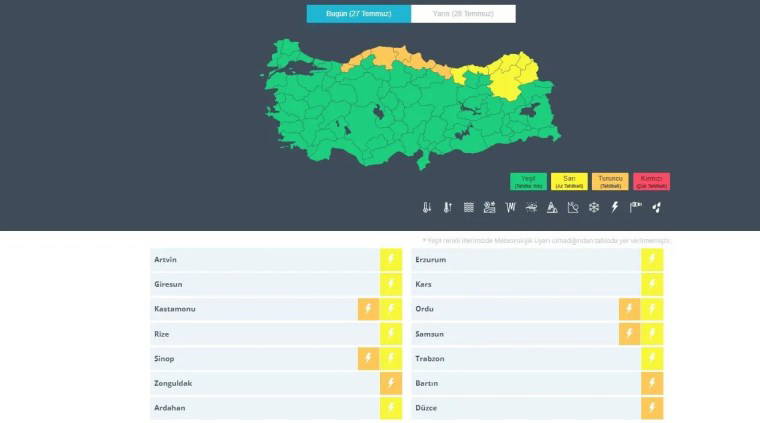This screenshot has width=760, height=423.
Task: Select the fog warning icon
Action: pyautogui.click(x=469, y=208)
